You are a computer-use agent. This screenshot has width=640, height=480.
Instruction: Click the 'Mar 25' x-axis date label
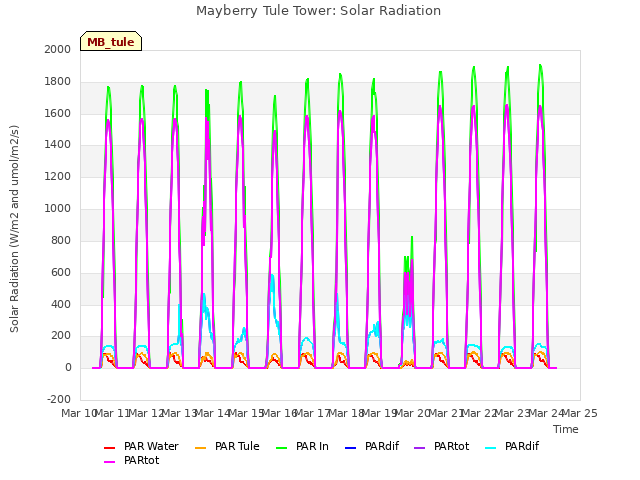click(580, 413)
